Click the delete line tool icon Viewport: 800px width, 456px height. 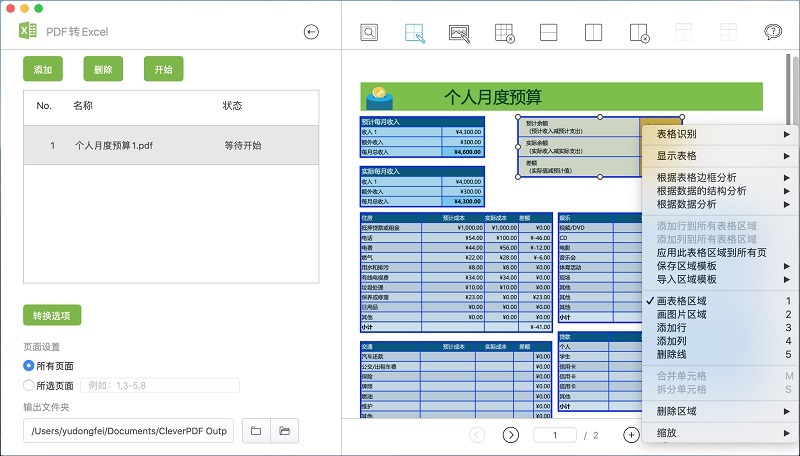[x=639, y=33]
